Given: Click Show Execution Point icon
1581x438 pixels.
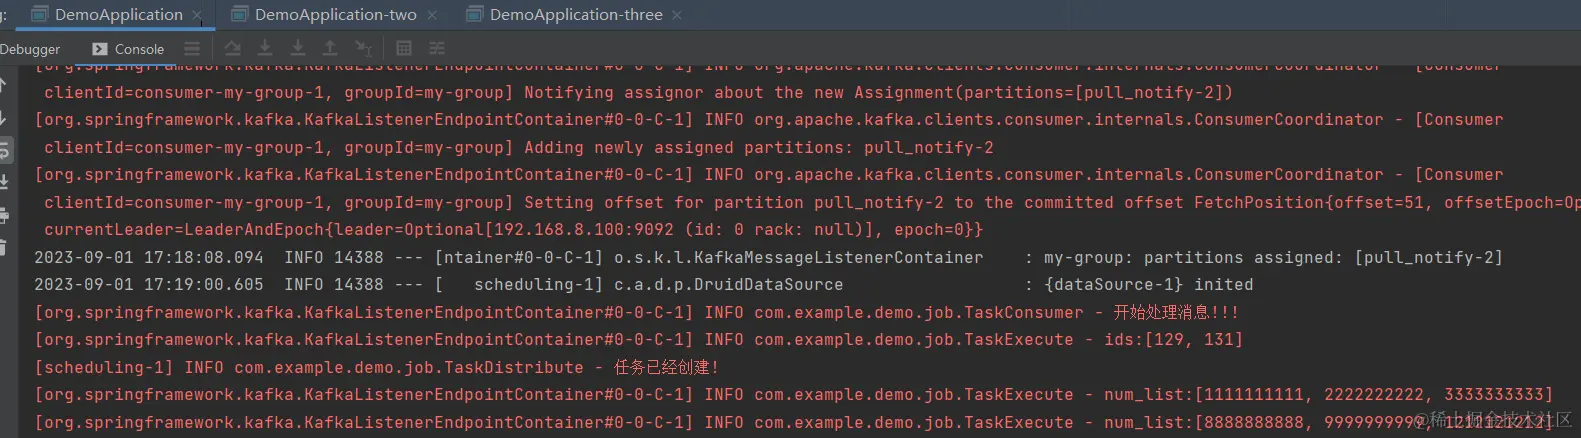Looking at the screenshot, I should pos(232,48).
